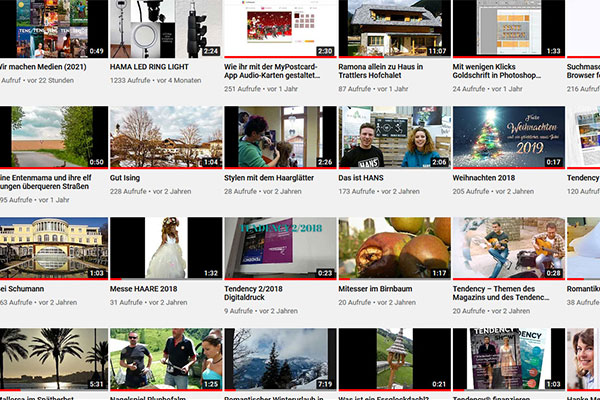Screen dimensions: 600x400
Task: Click the '1233 Aufrufe • vor 4 Monaten' text
Action: (x=155, y=80)
